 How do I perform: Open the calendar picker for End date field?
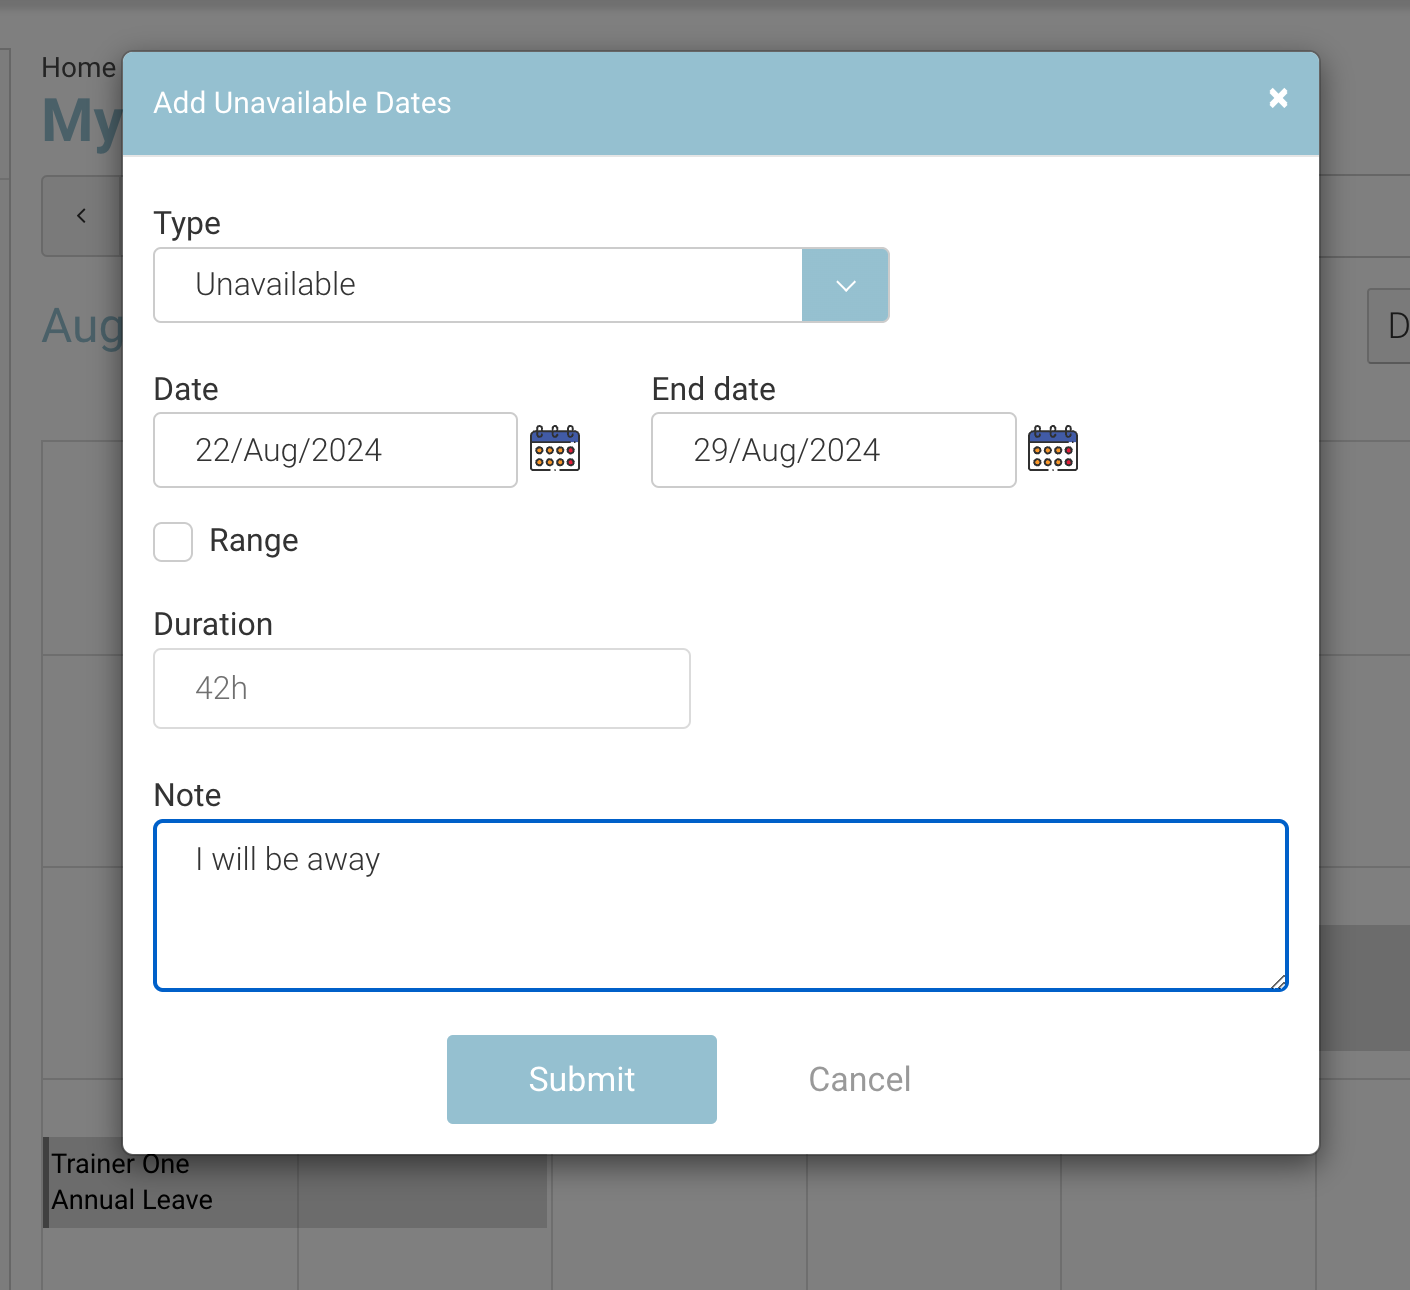(1053, 450)
